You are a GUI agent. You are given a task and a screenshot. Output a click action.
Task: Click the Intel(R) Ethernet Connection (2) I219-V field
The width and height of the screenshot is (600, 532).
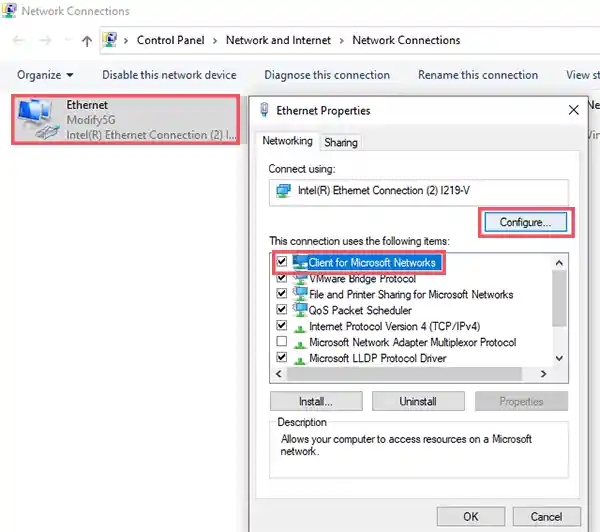click(x=419, y=192)
